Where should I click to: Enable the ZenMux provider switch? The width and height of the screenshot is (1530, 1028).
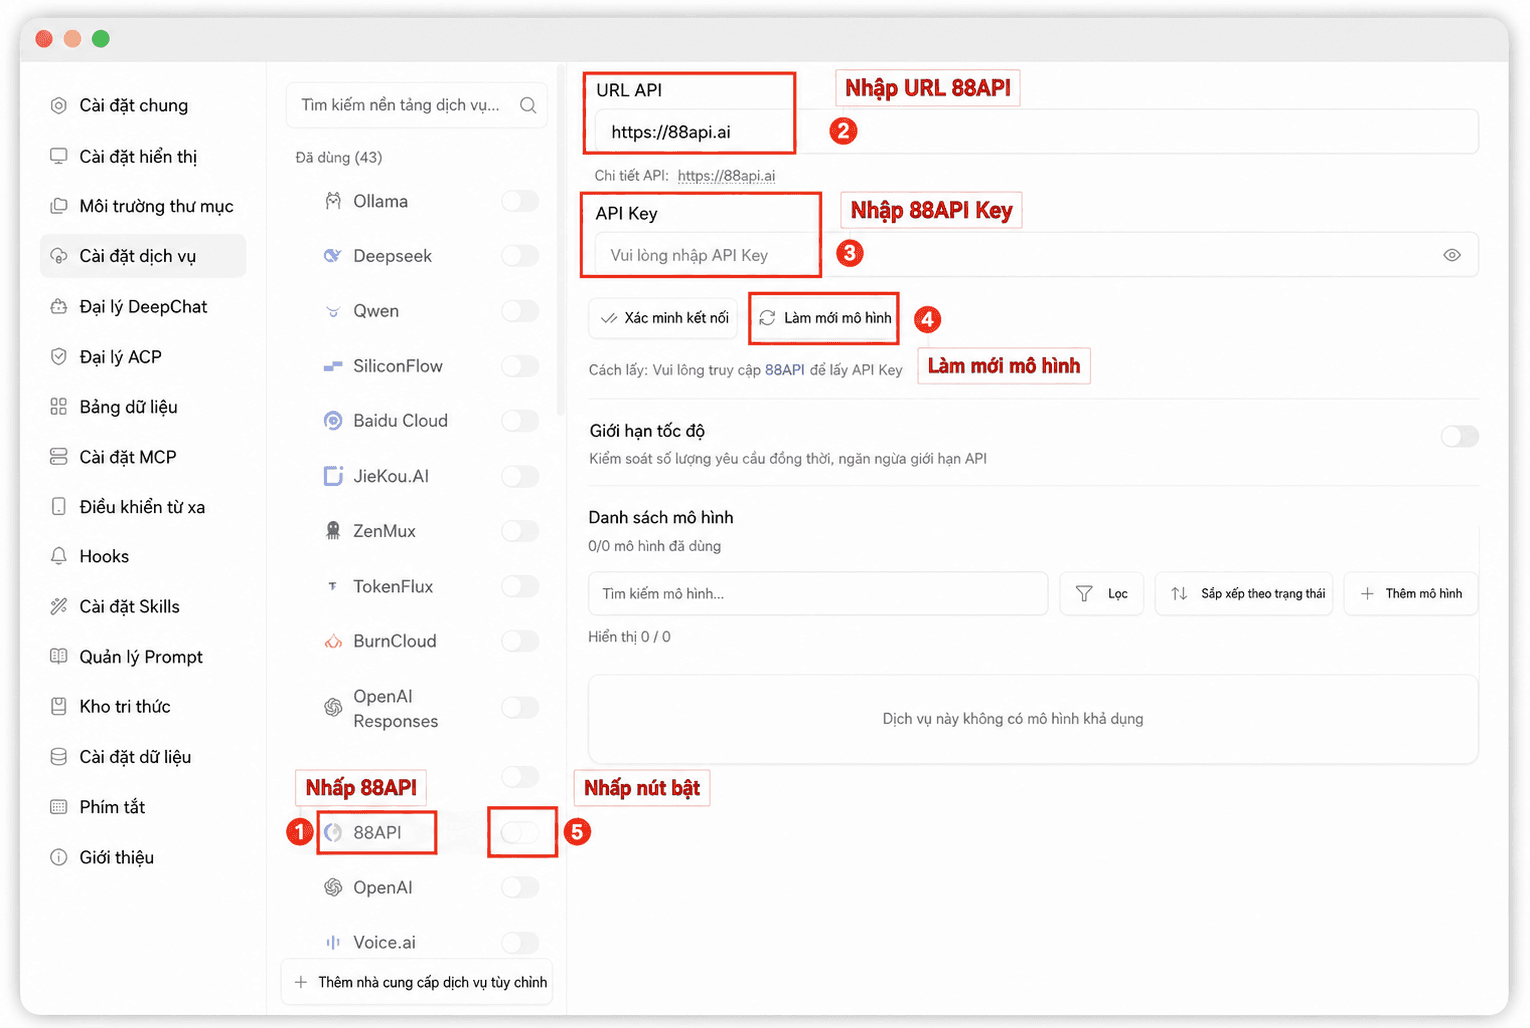520,531
